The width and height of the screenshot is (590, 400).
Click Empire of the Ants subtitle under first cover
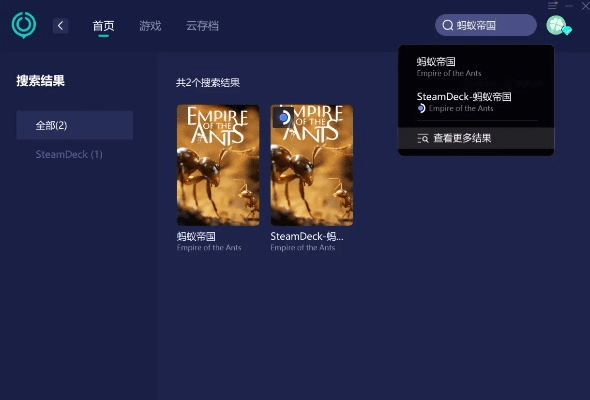pyautogui.click(x=209, y=248)
